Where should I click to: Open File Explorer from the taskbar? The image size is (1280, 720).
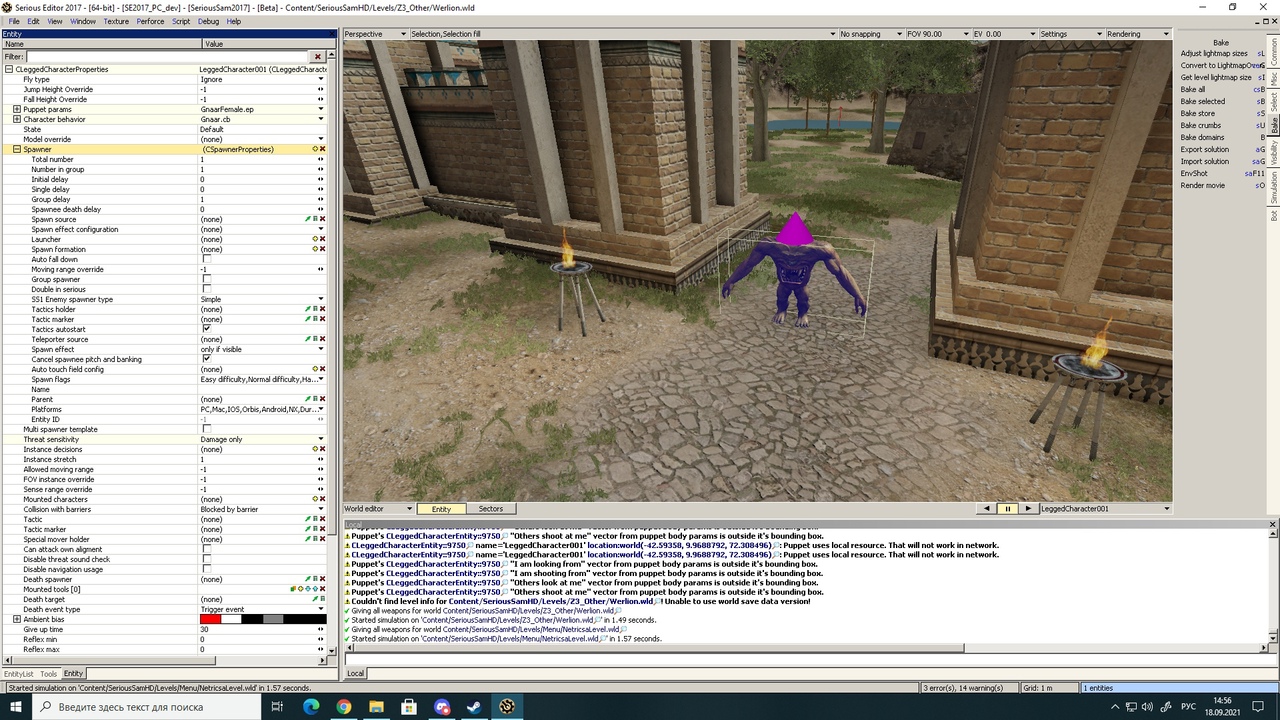pyautogui.click(x=376, y=707)
